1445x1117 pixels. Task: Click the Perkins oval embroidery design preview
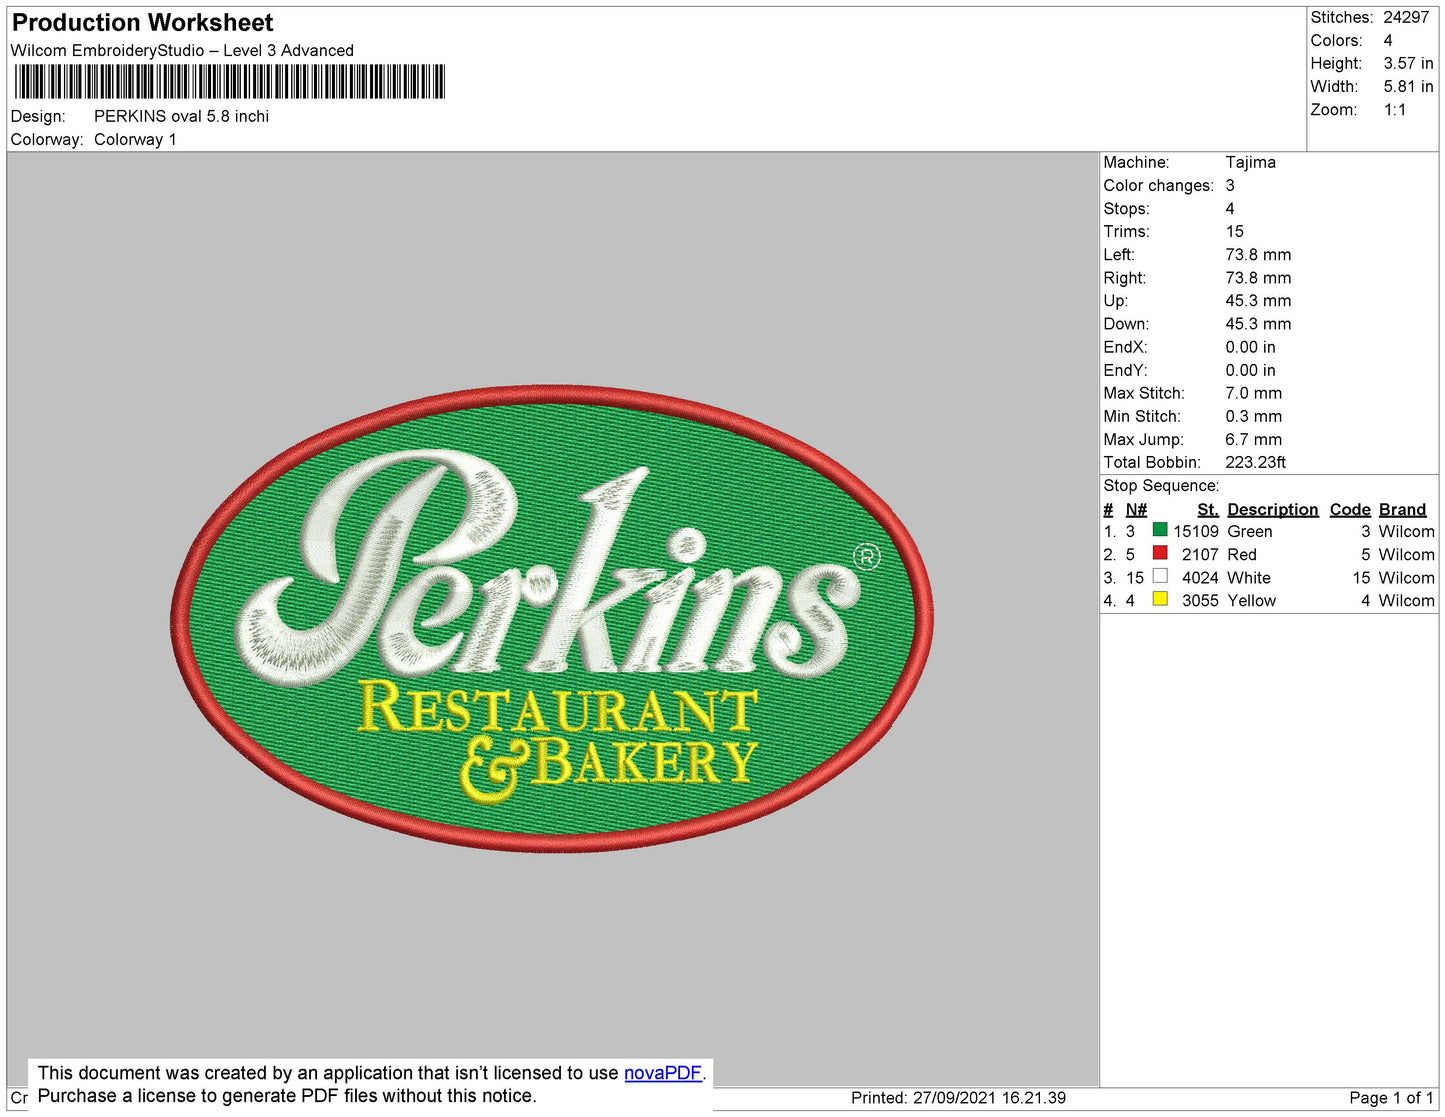tap(552, 619)
